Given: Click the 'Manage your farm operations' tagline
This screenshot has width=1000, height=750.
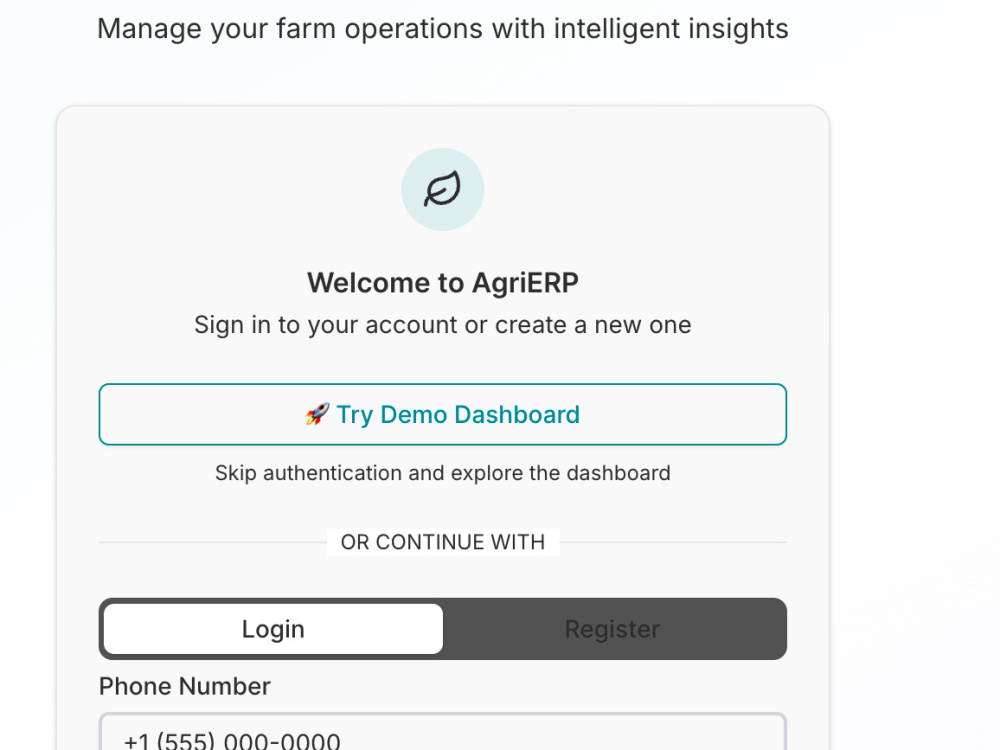Looking at the screenshot, I should tap(443, 29).
